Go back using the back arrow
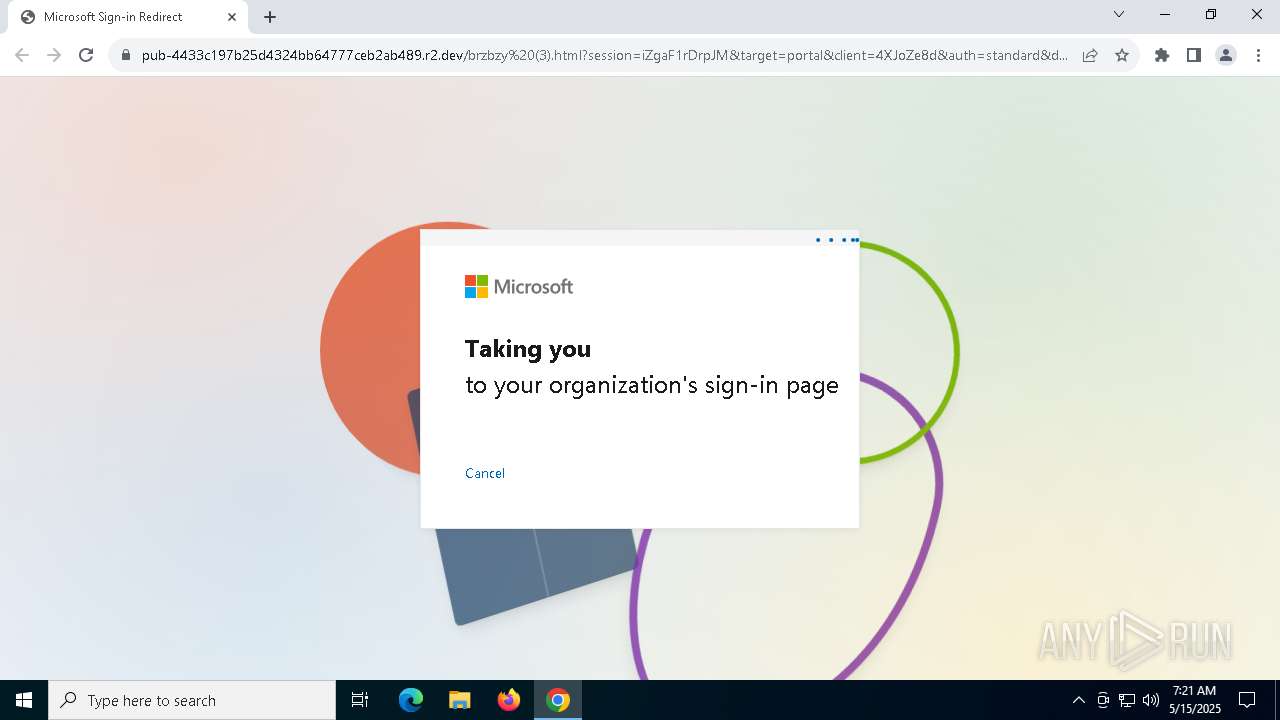The image size is (1280, 720). (22, 55)
